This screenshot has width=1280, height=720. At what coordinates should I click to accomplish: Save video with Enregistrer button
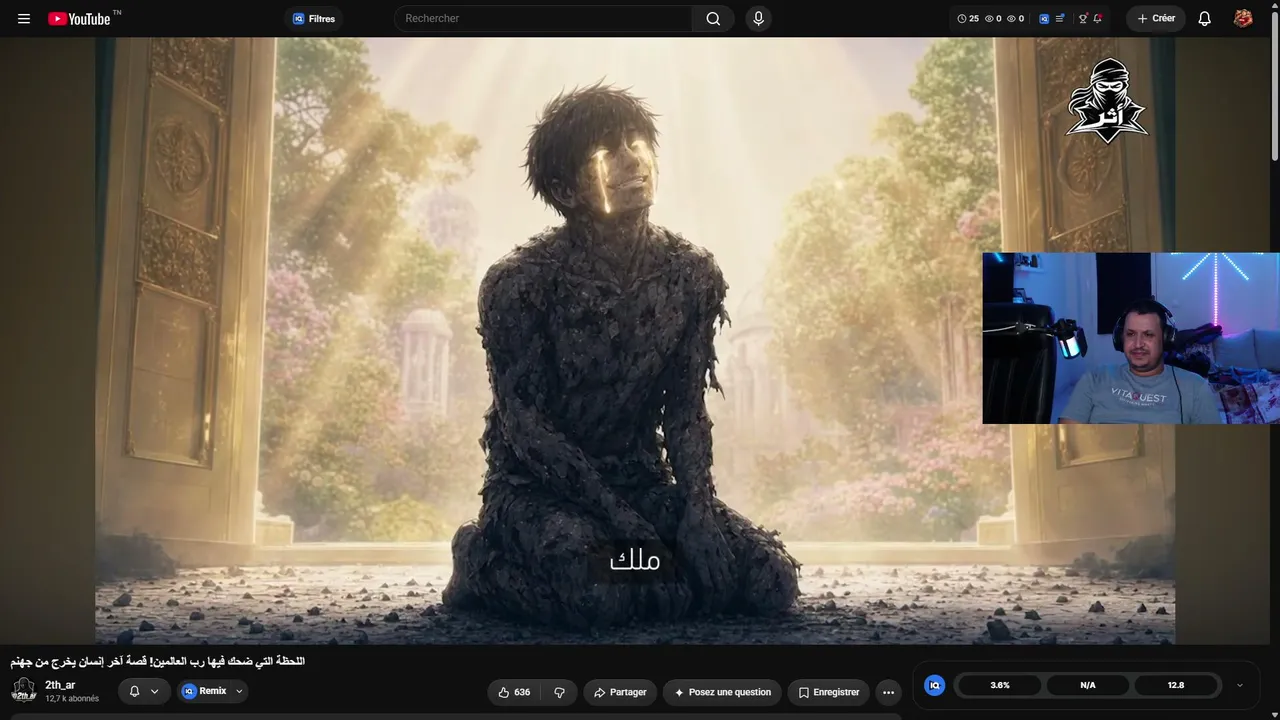point(828,692)
